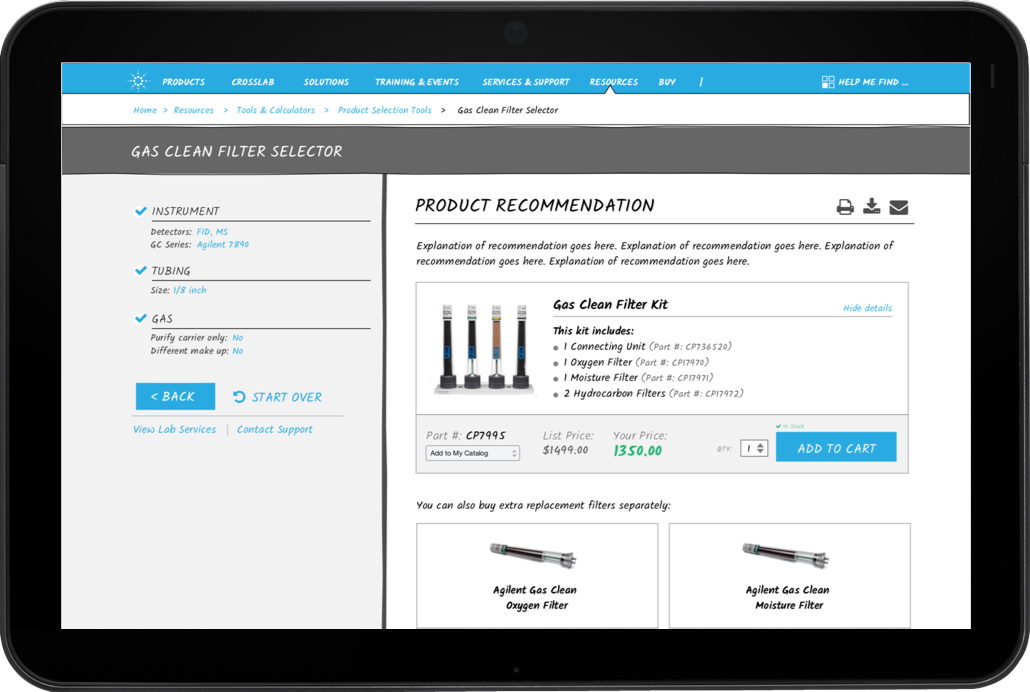Click the In Stock indicator

[790, 427]
